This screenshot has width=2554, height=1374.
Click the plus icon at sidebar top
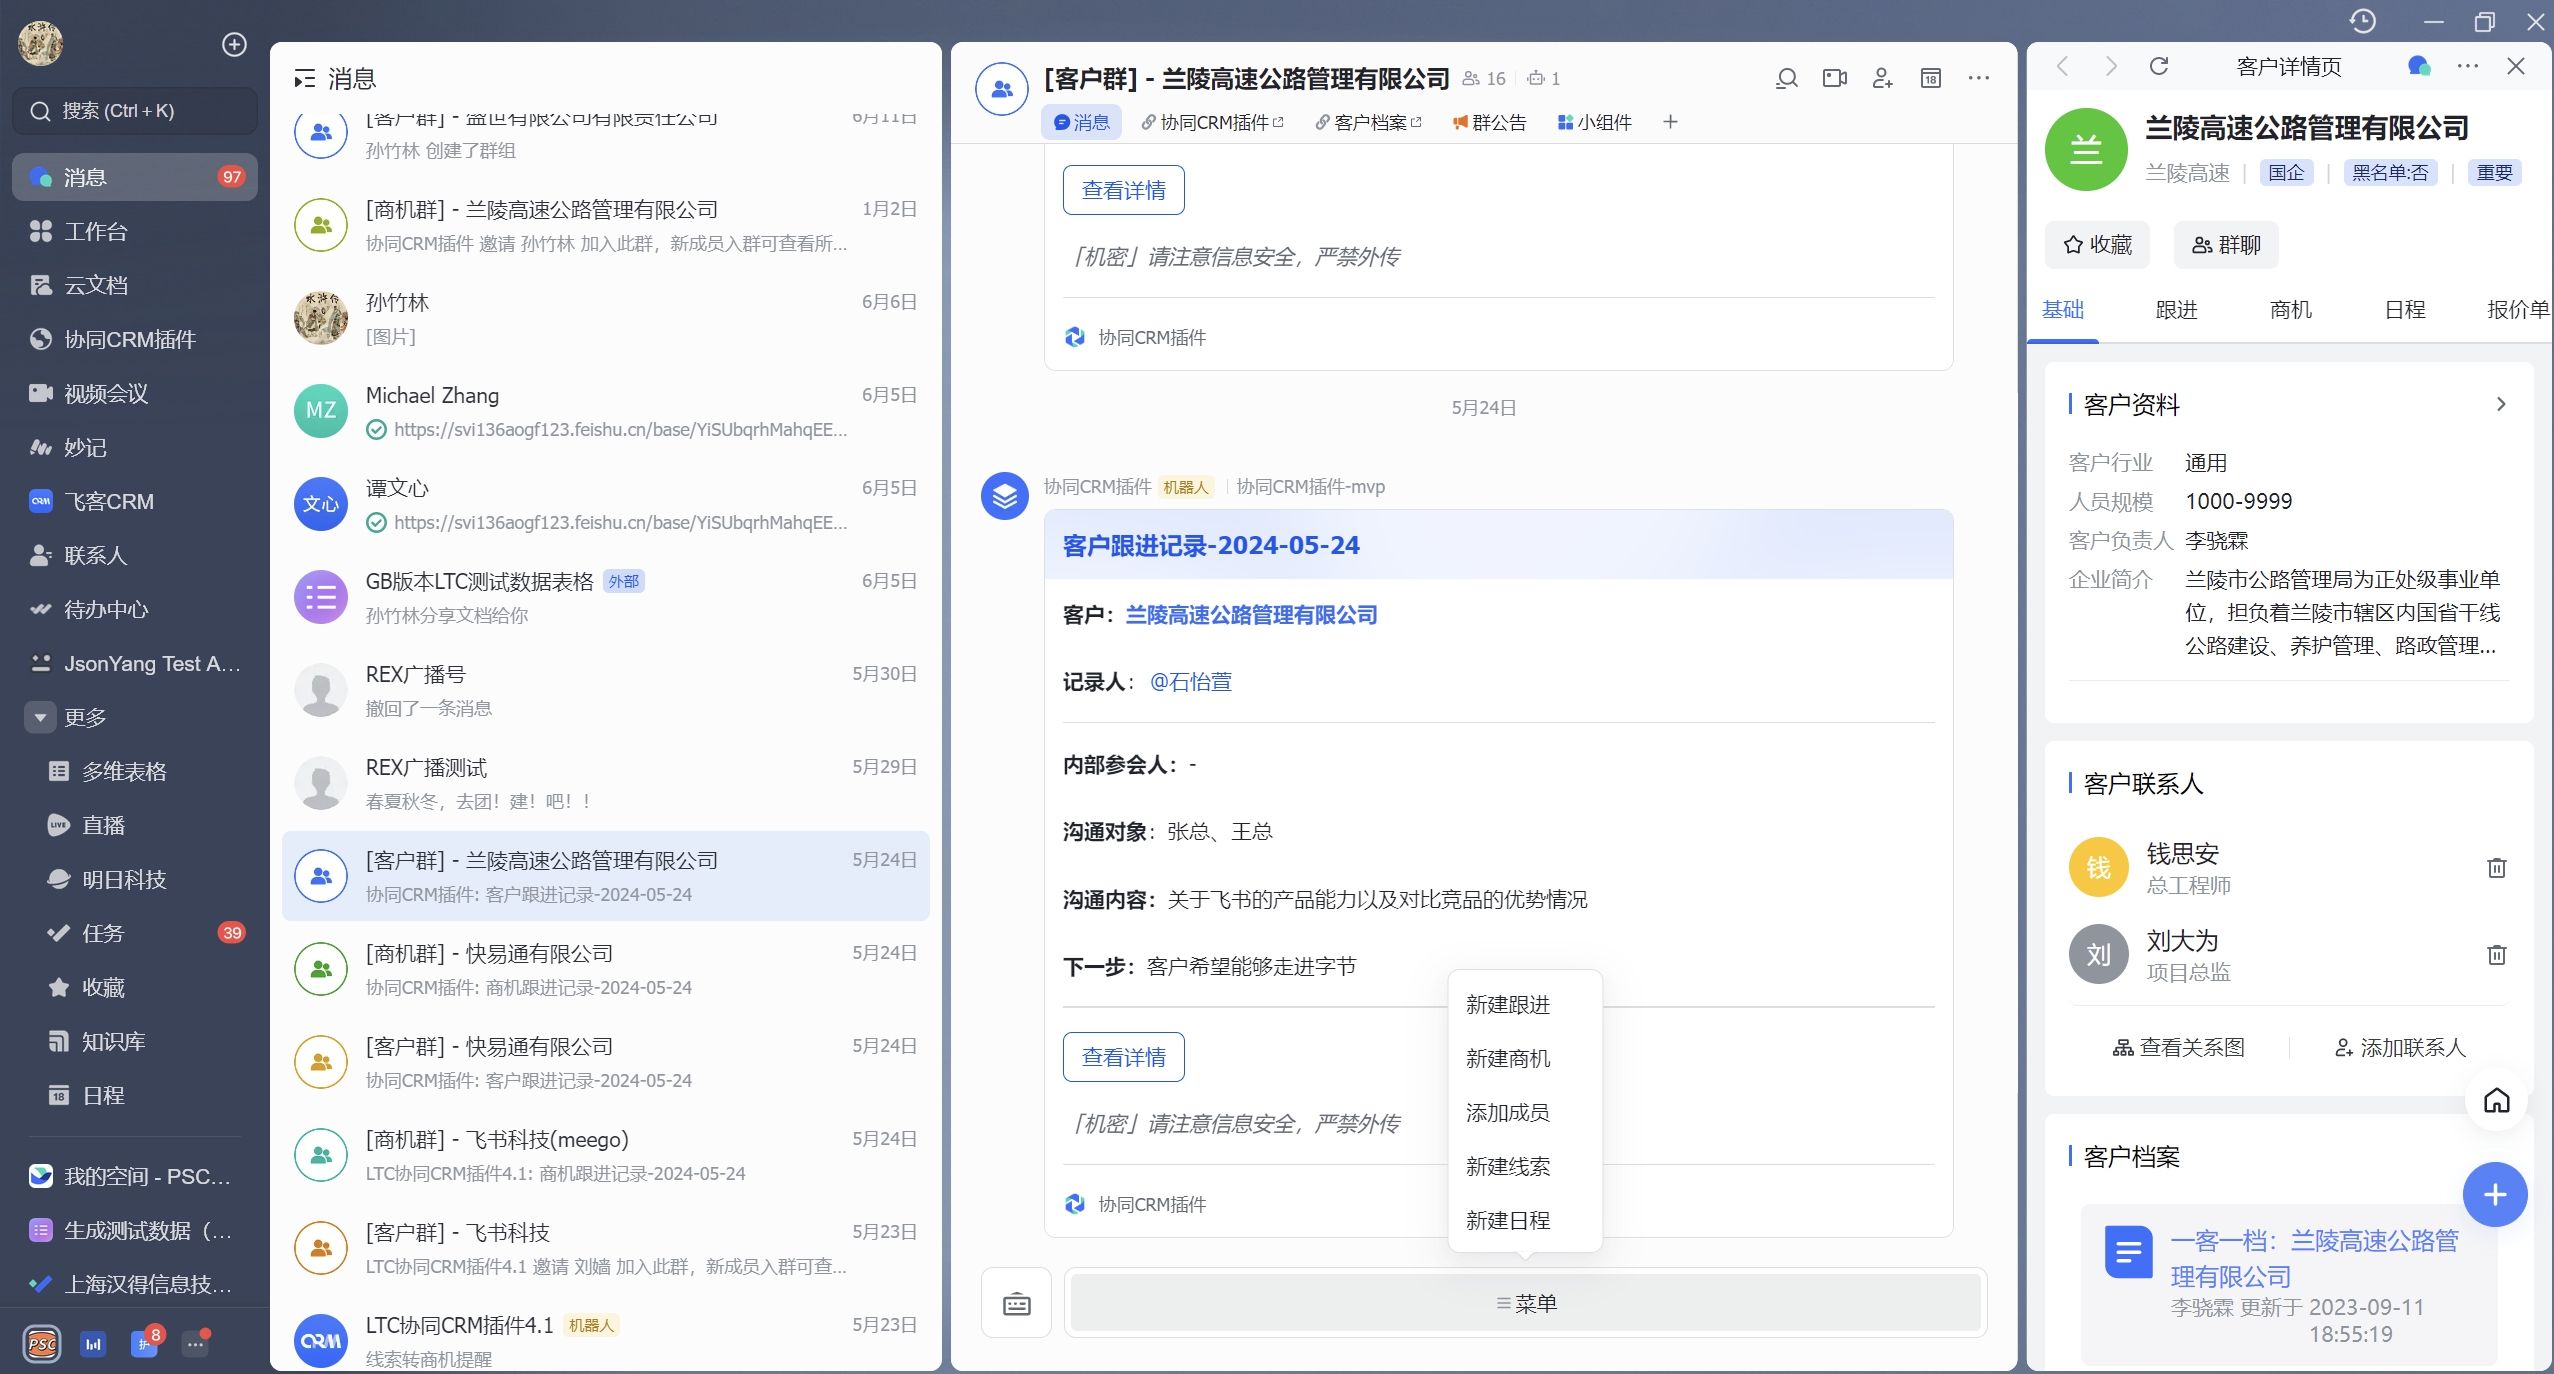[x=234, y=44]
